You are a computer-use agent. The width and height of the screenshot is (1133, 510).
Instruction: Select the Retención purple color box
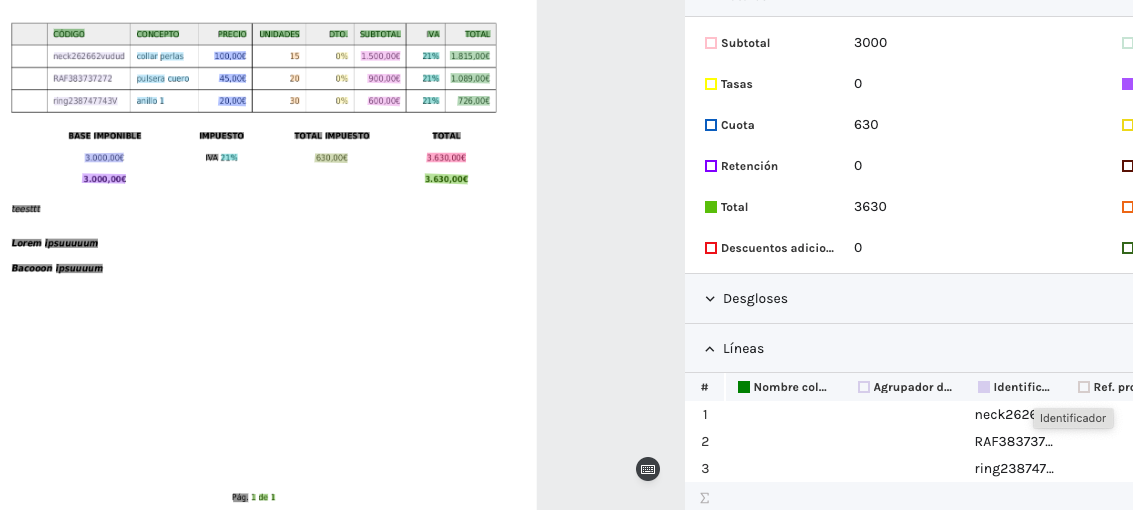point(711,166)
